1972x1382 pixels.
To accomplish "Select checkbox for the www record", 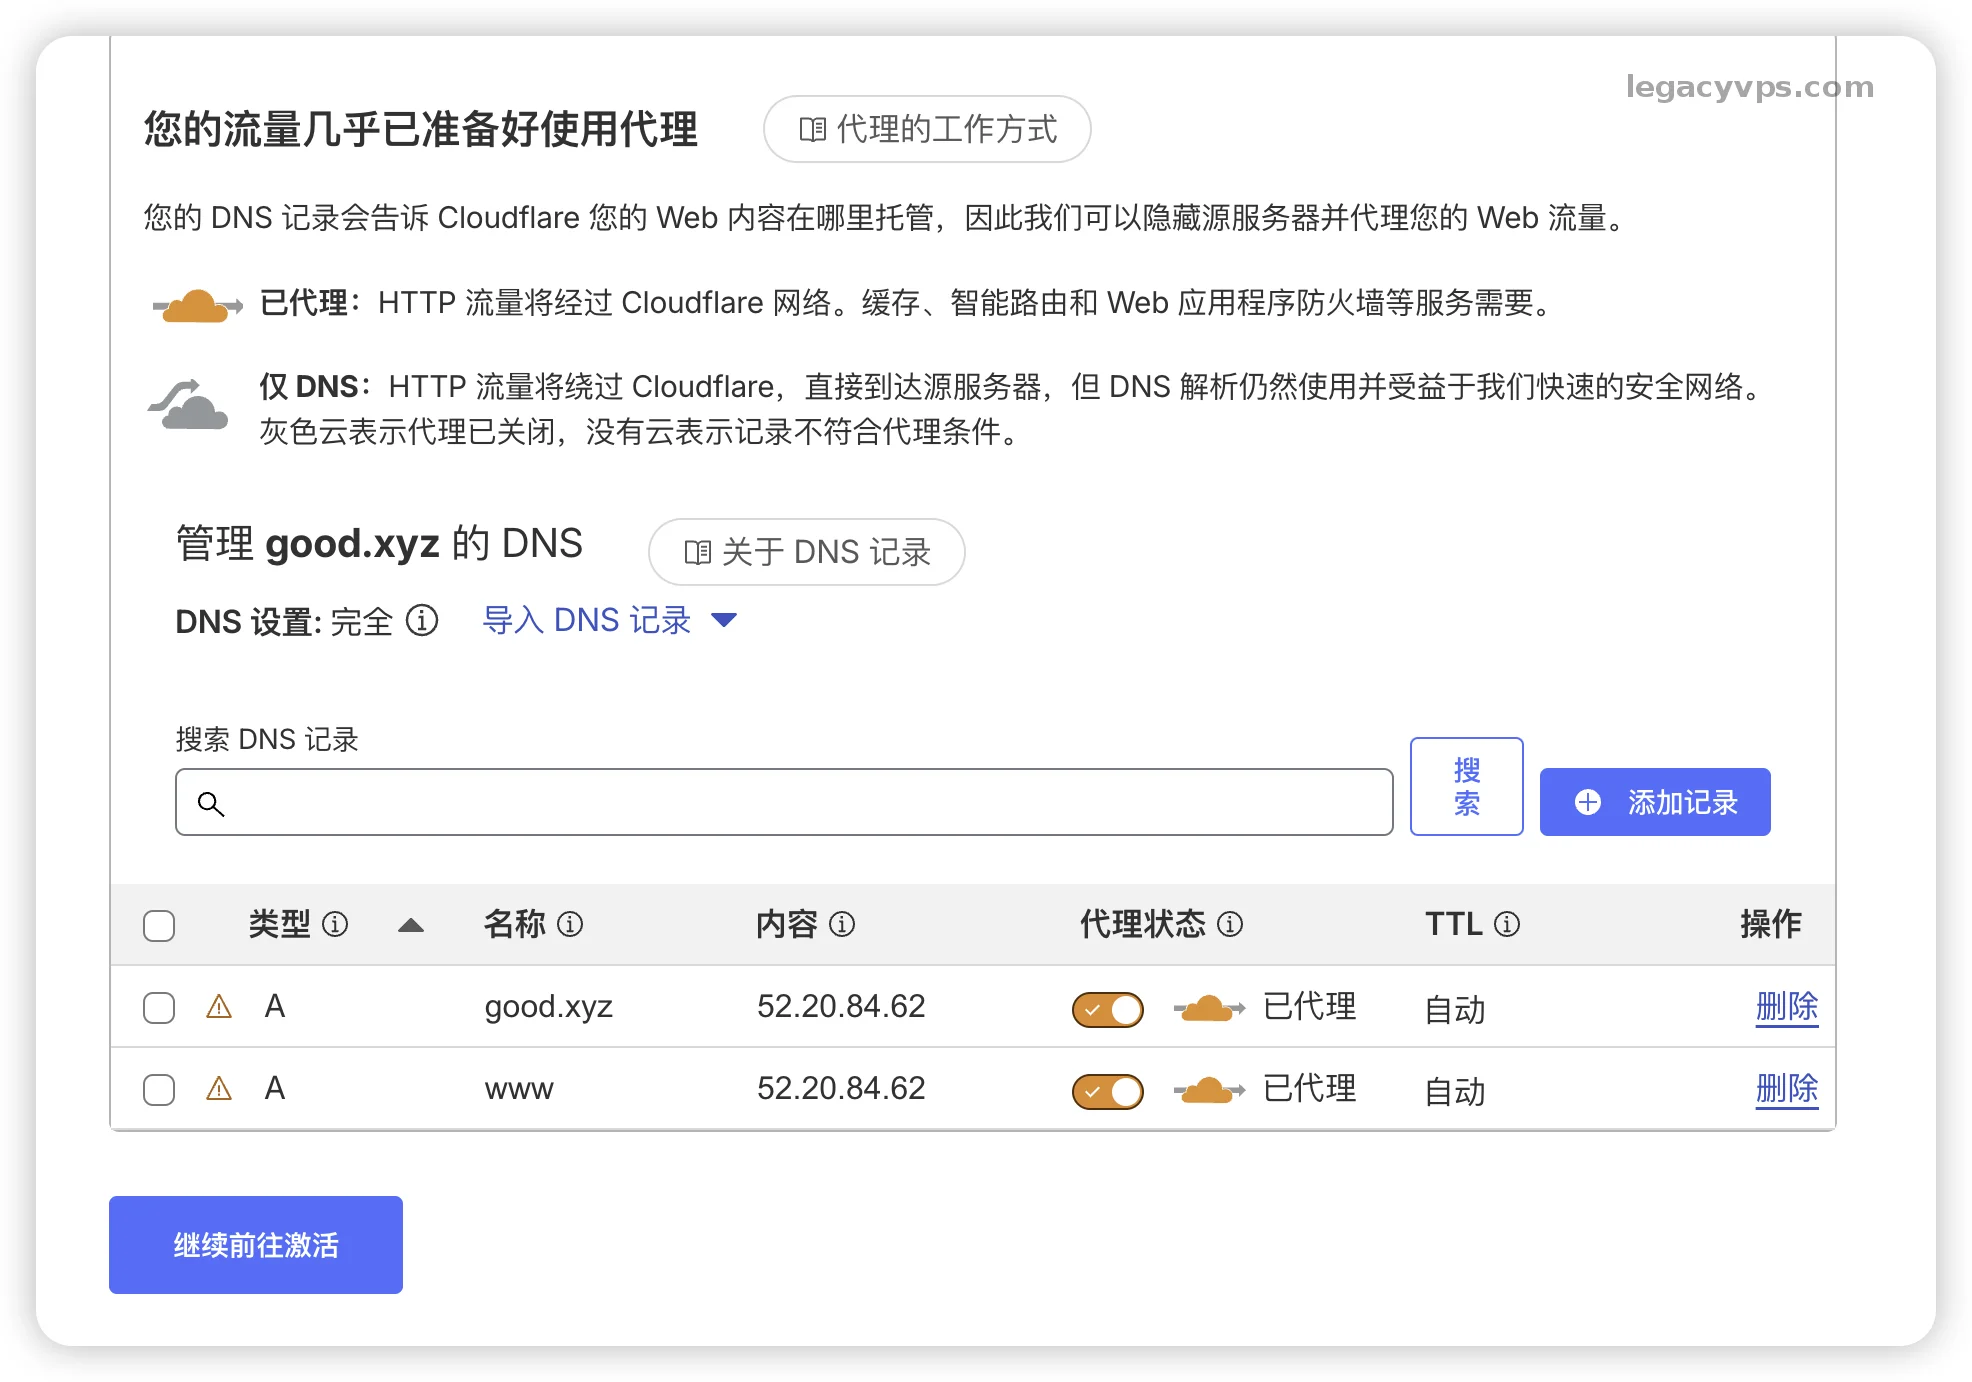I will point(159,1090).
